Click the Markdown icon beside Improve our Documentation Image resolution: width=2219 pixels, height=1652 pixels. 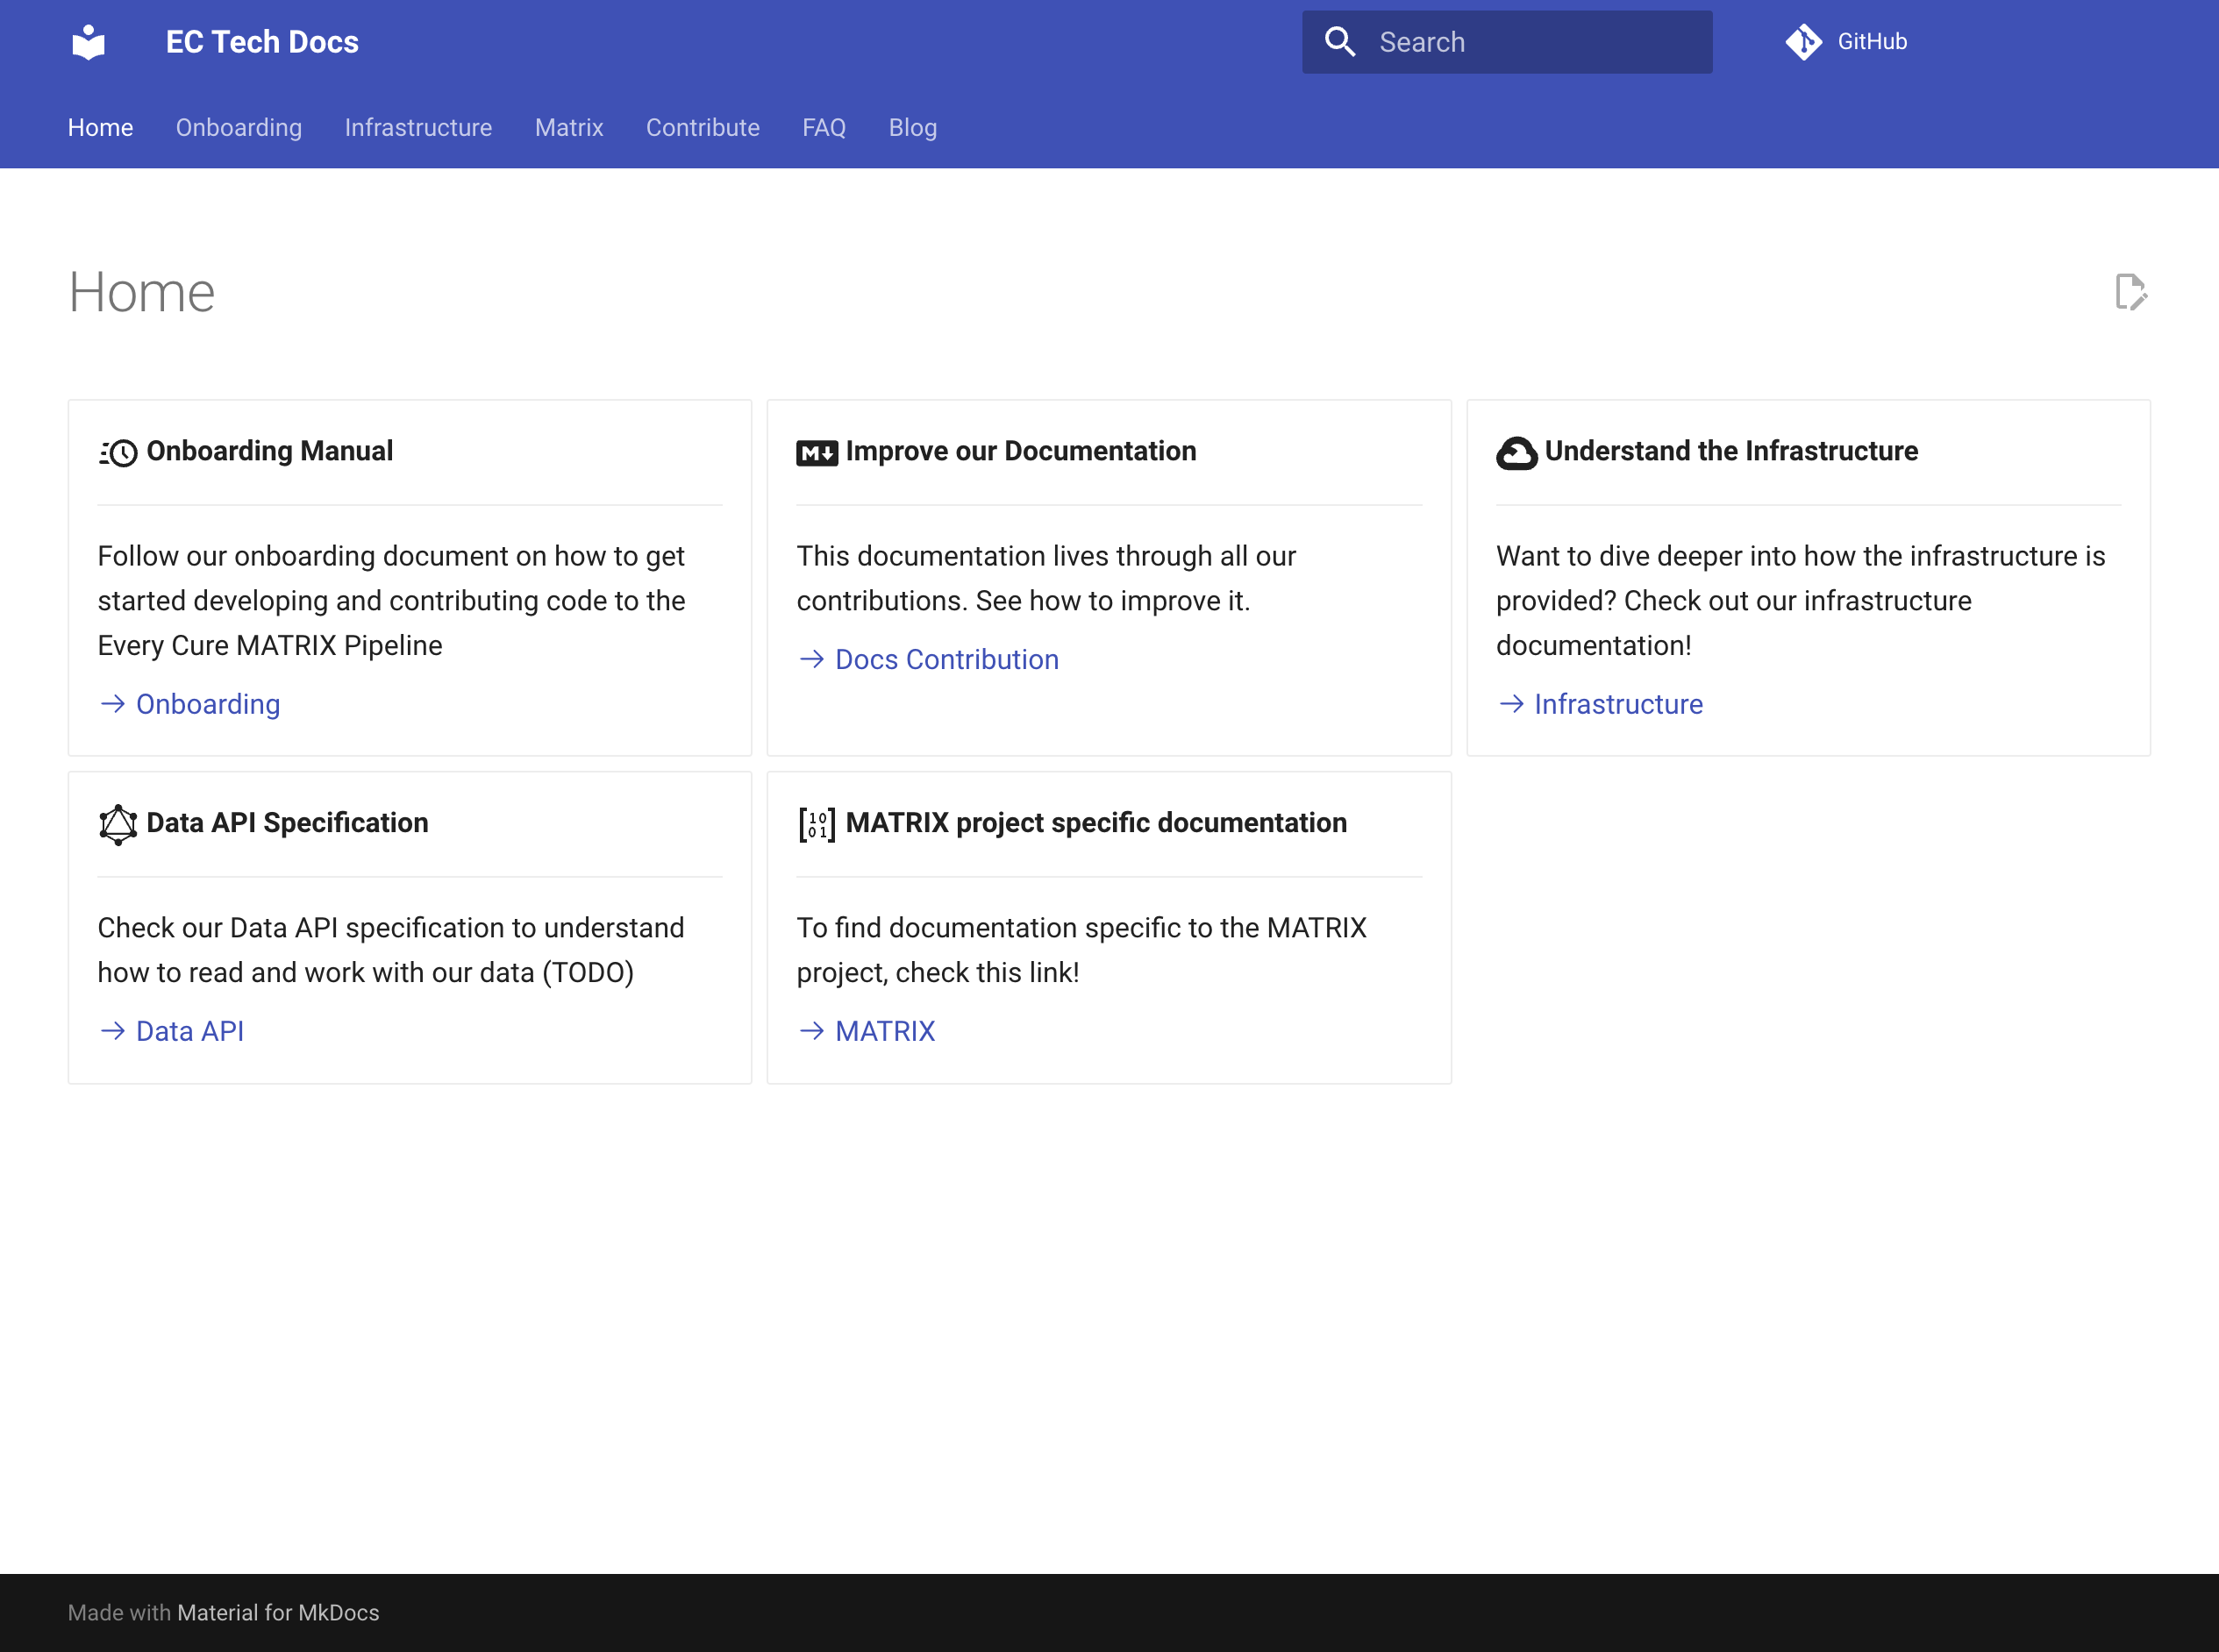816,453
